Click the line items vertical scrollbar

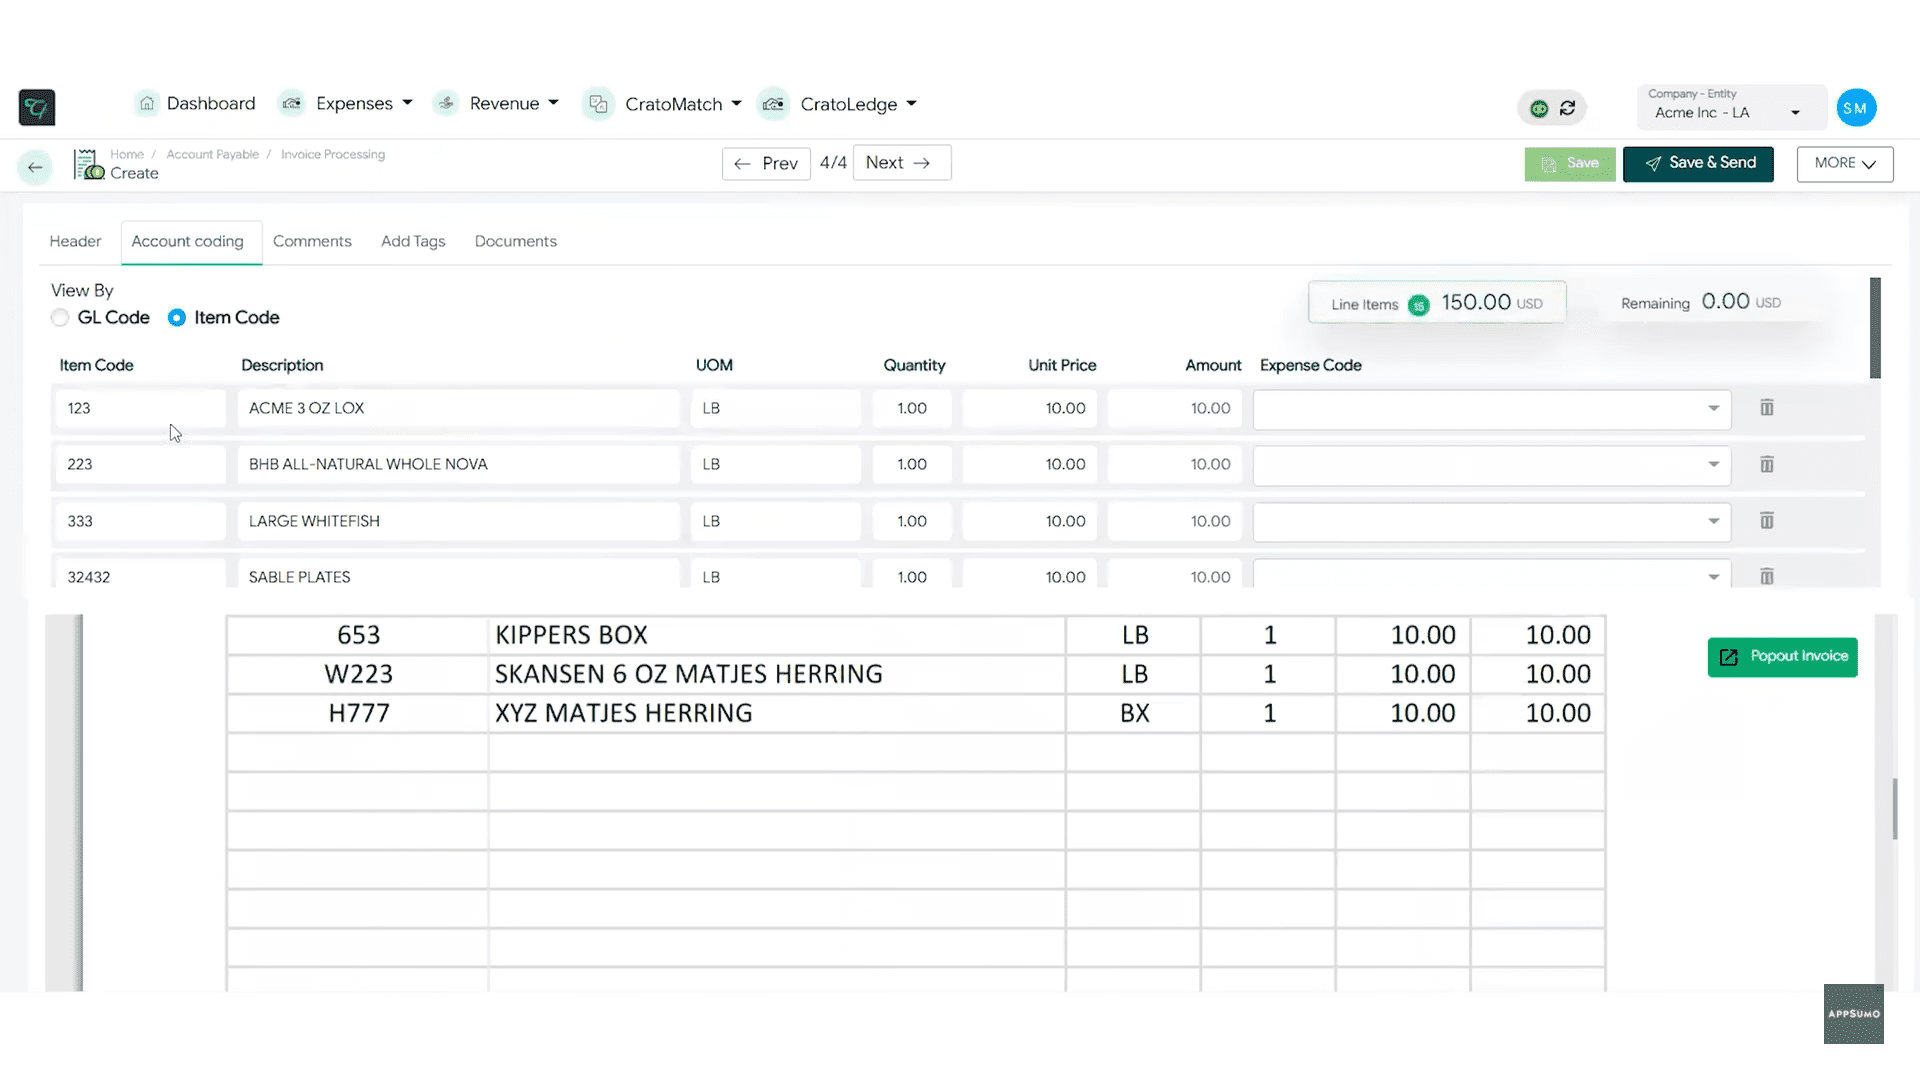(1875, 328)
